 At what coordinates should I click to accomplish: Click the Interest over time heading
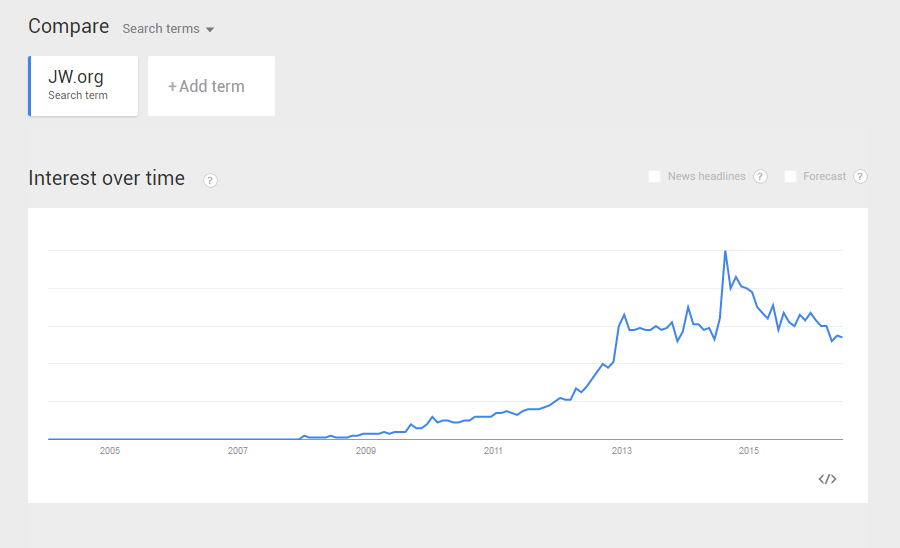click(107, 178)
